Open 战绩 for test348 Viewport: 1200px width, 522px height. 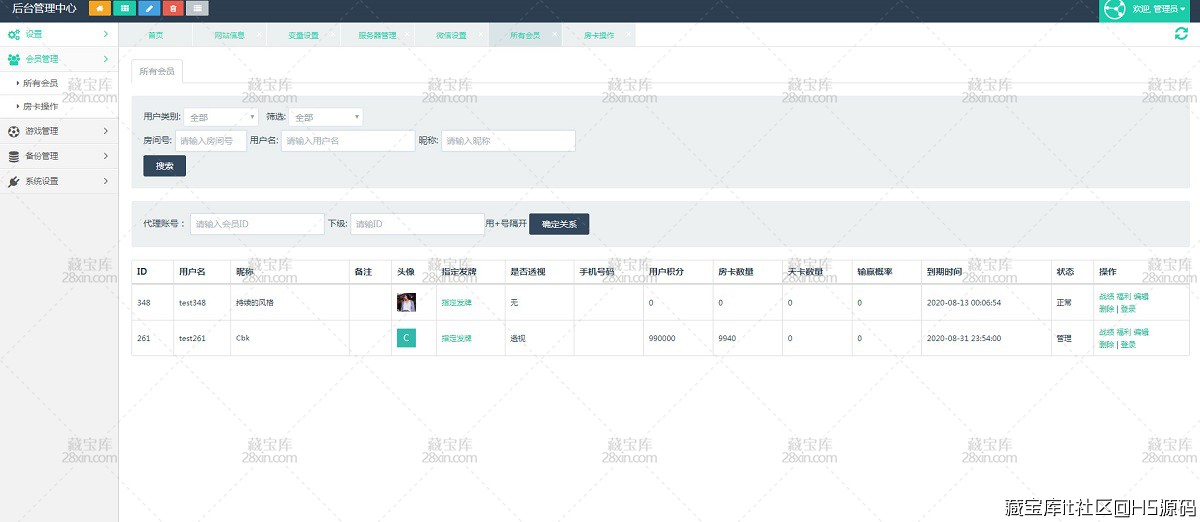tap(1106, 297)
